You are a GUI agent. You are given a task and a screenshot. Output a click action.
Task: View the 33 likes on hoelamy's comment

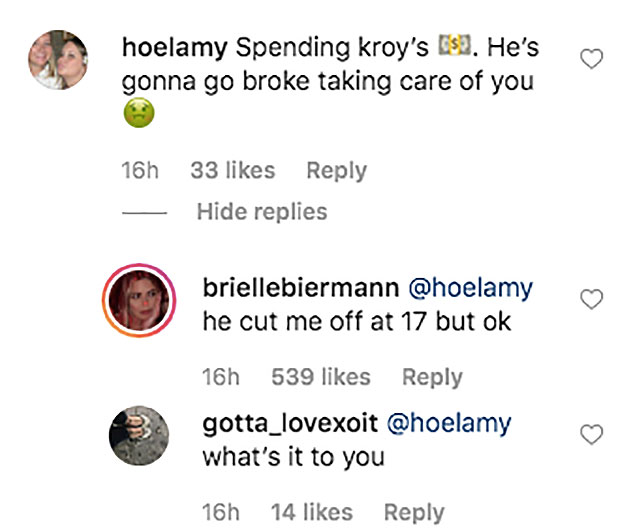(x=232, y=171)
